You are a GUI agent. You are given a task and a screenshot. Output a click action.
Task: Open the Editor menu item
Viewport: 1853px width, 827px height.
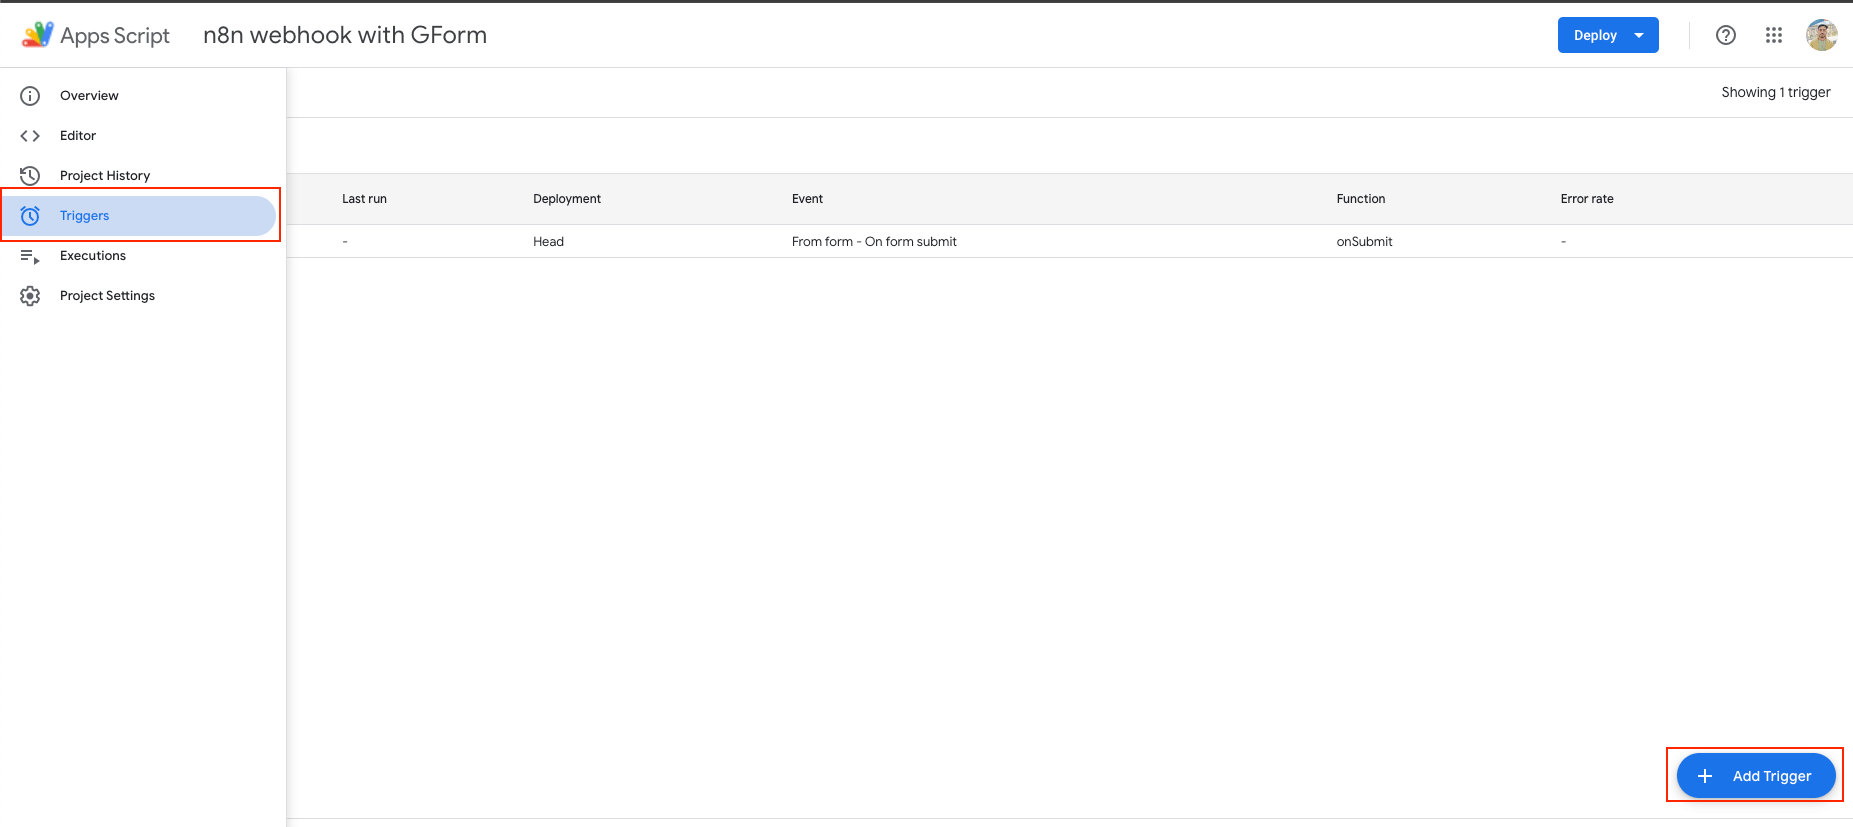click(x=138, y=136)
